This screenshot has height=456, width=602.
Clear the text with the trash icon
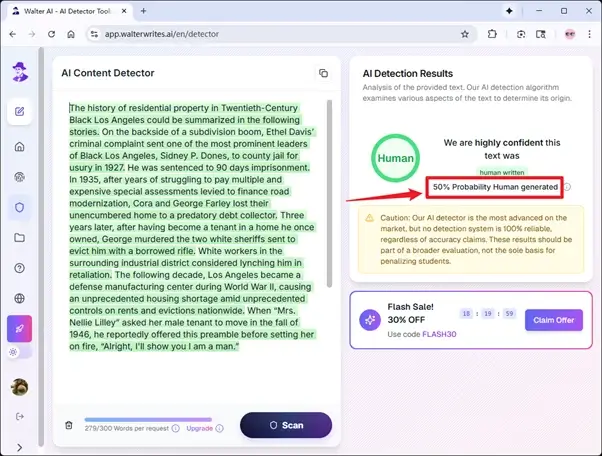[x=69, y=425]
